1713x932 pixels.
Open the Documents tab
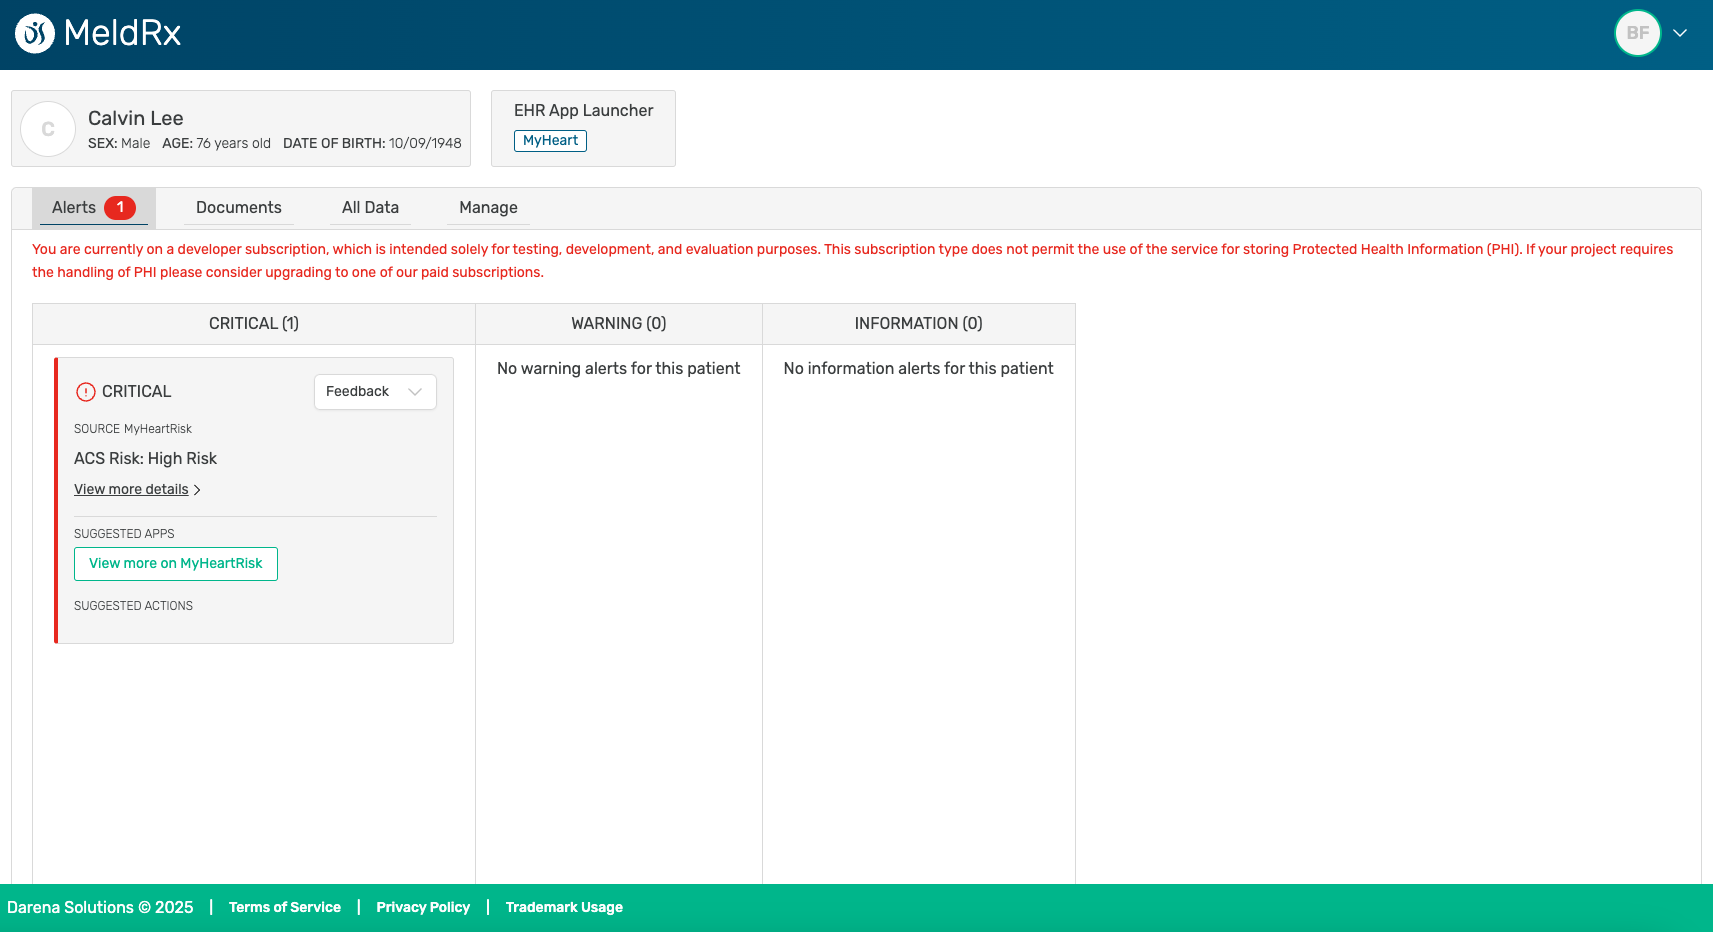click(x=239, y=207)
